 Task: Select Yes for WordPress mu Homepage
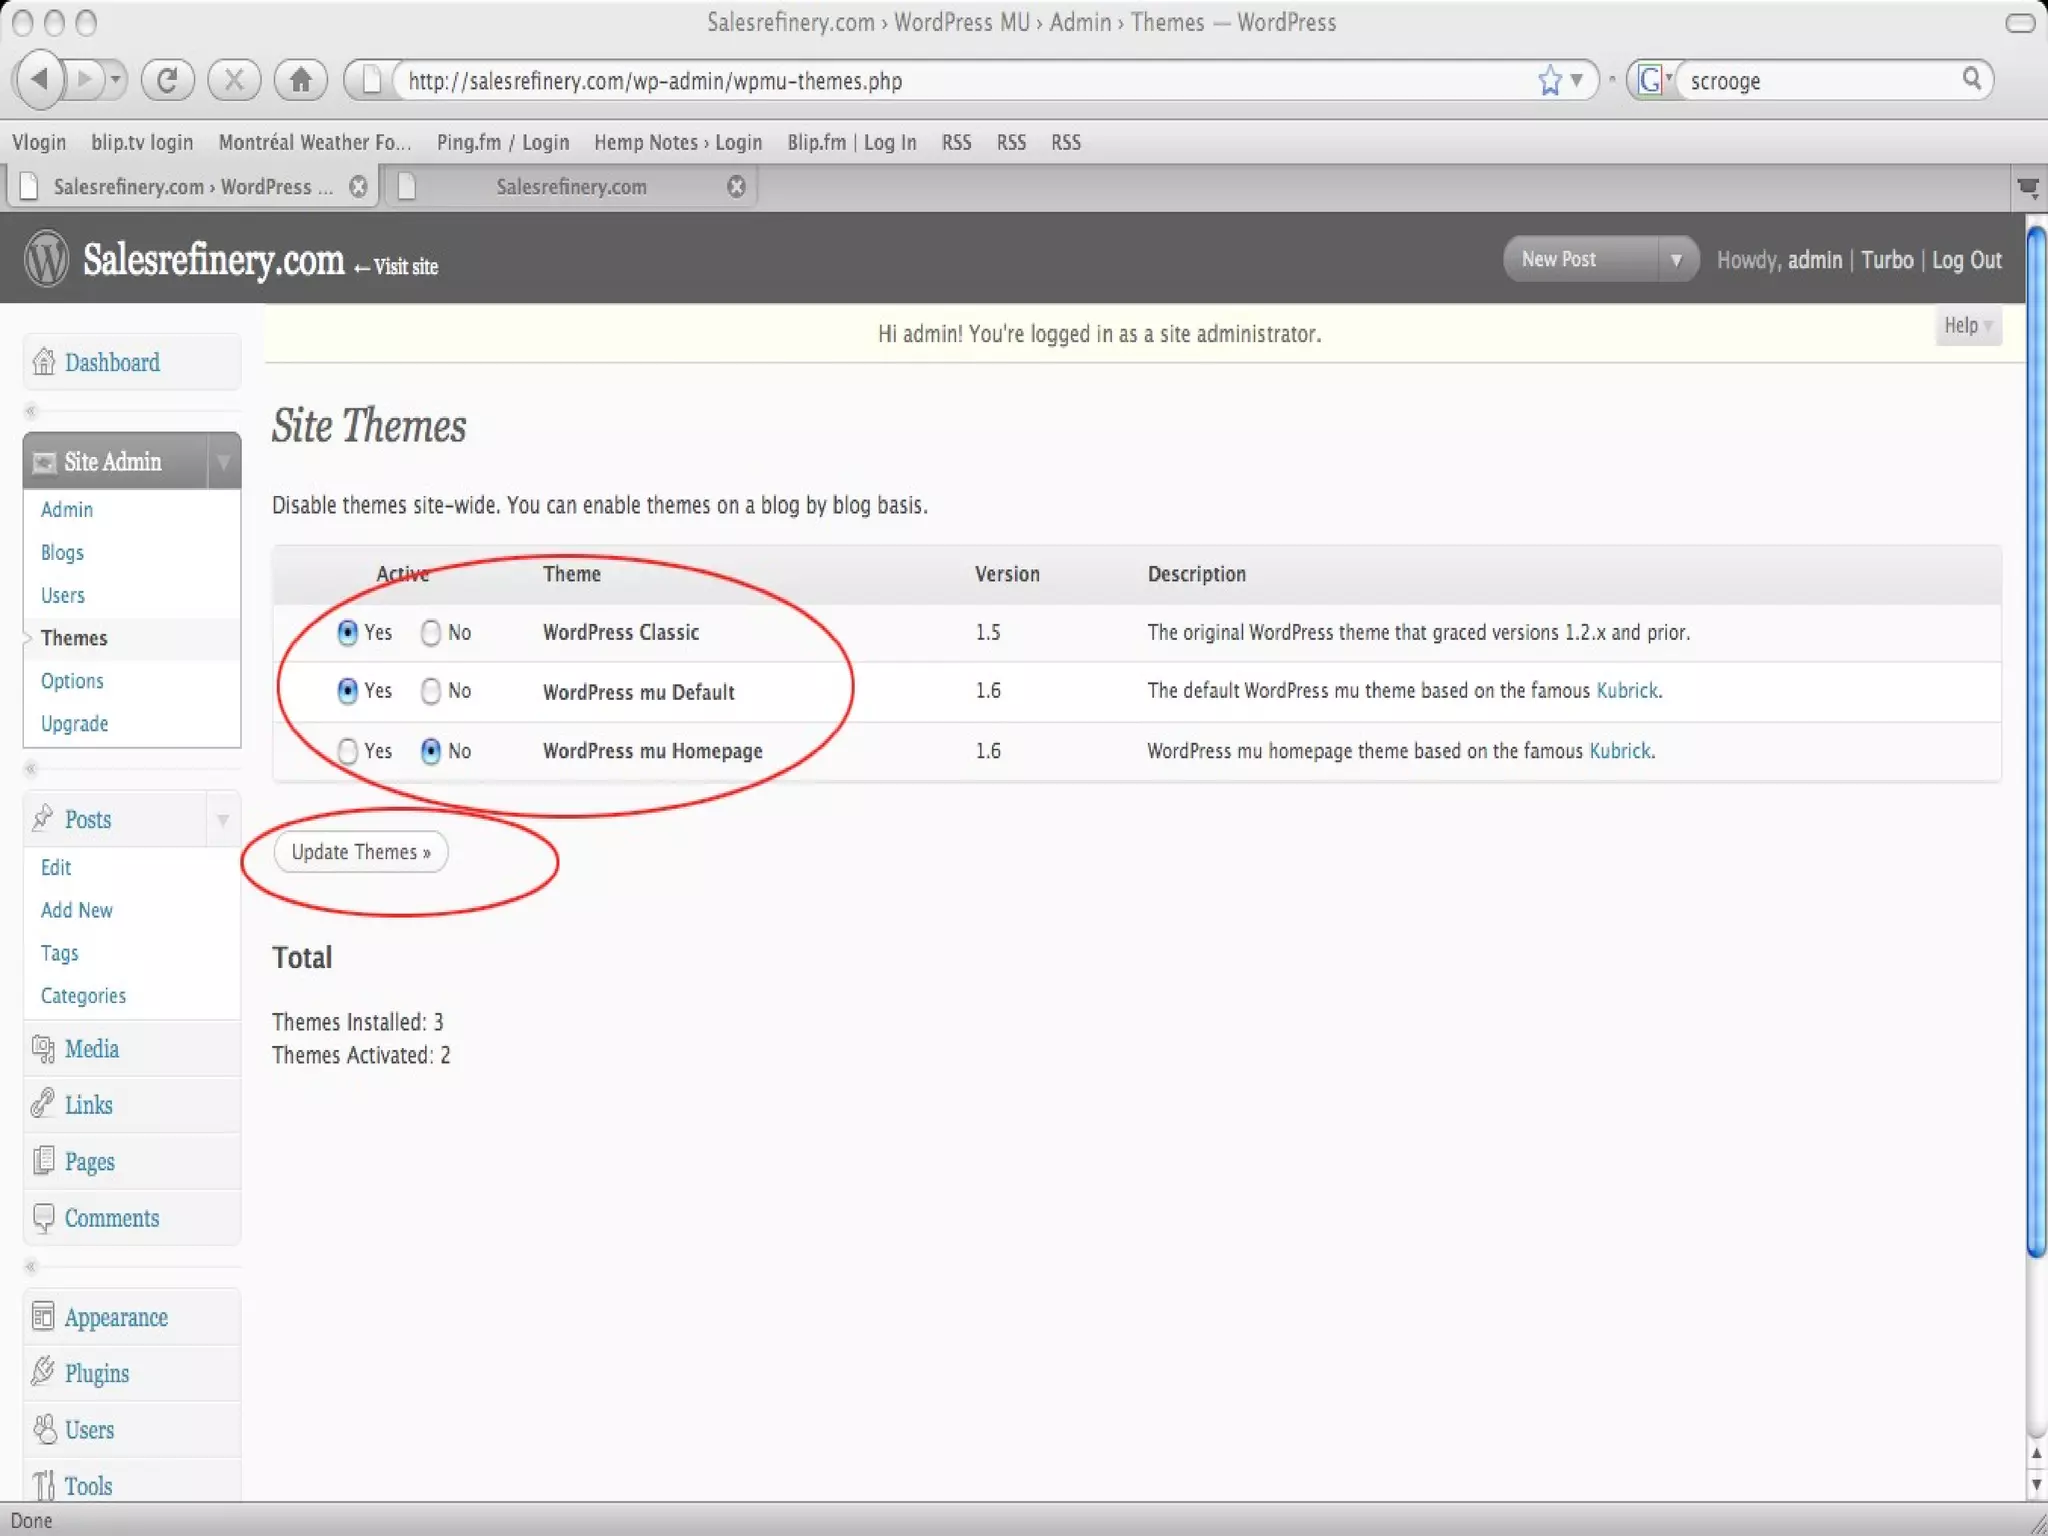(347, 751)
